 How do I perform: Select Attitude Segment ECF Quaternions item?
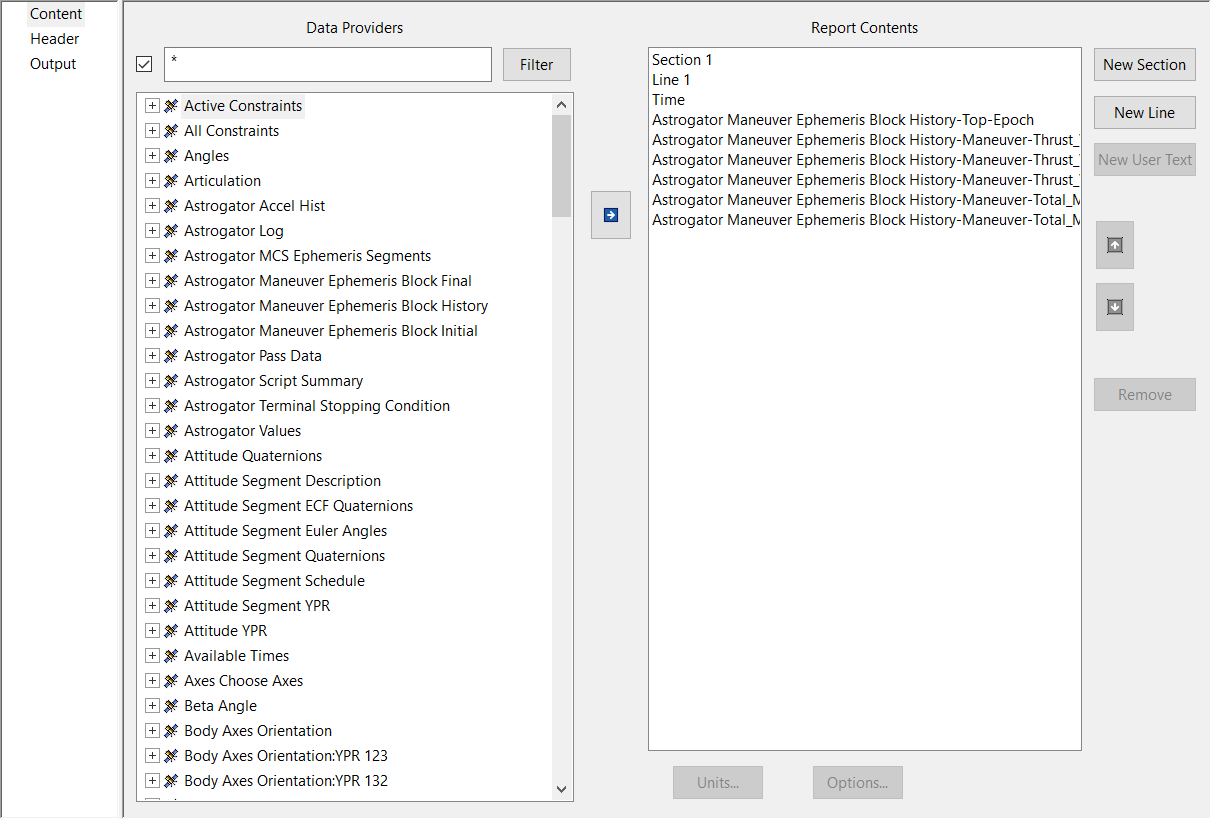pyautogui.click(x=298, y=505)
